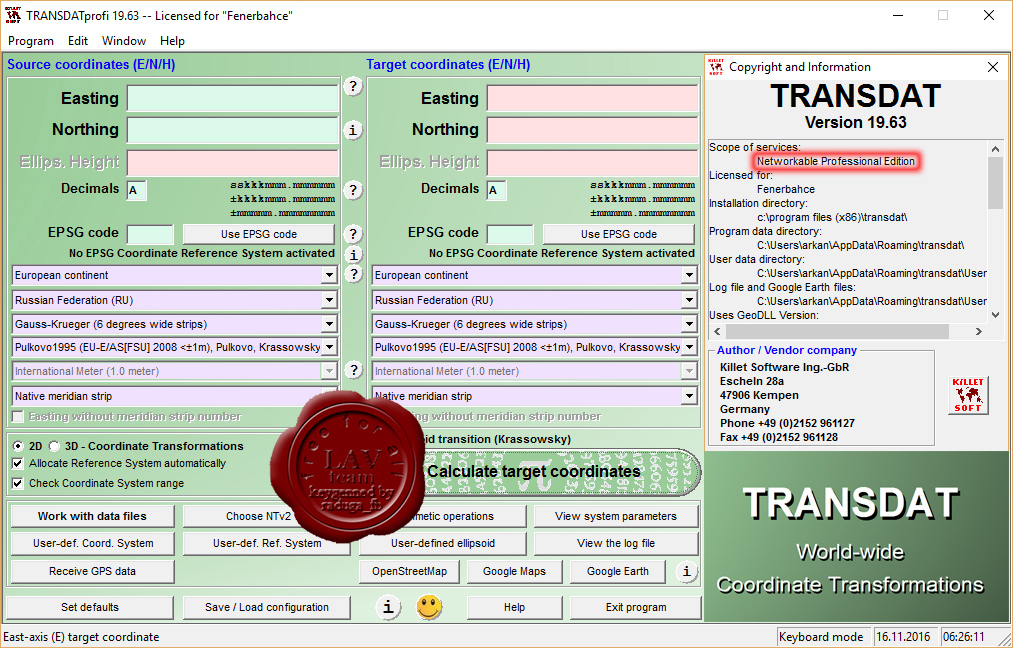
Task: Expand target European continent dropdown
Action: pos(689,275)
